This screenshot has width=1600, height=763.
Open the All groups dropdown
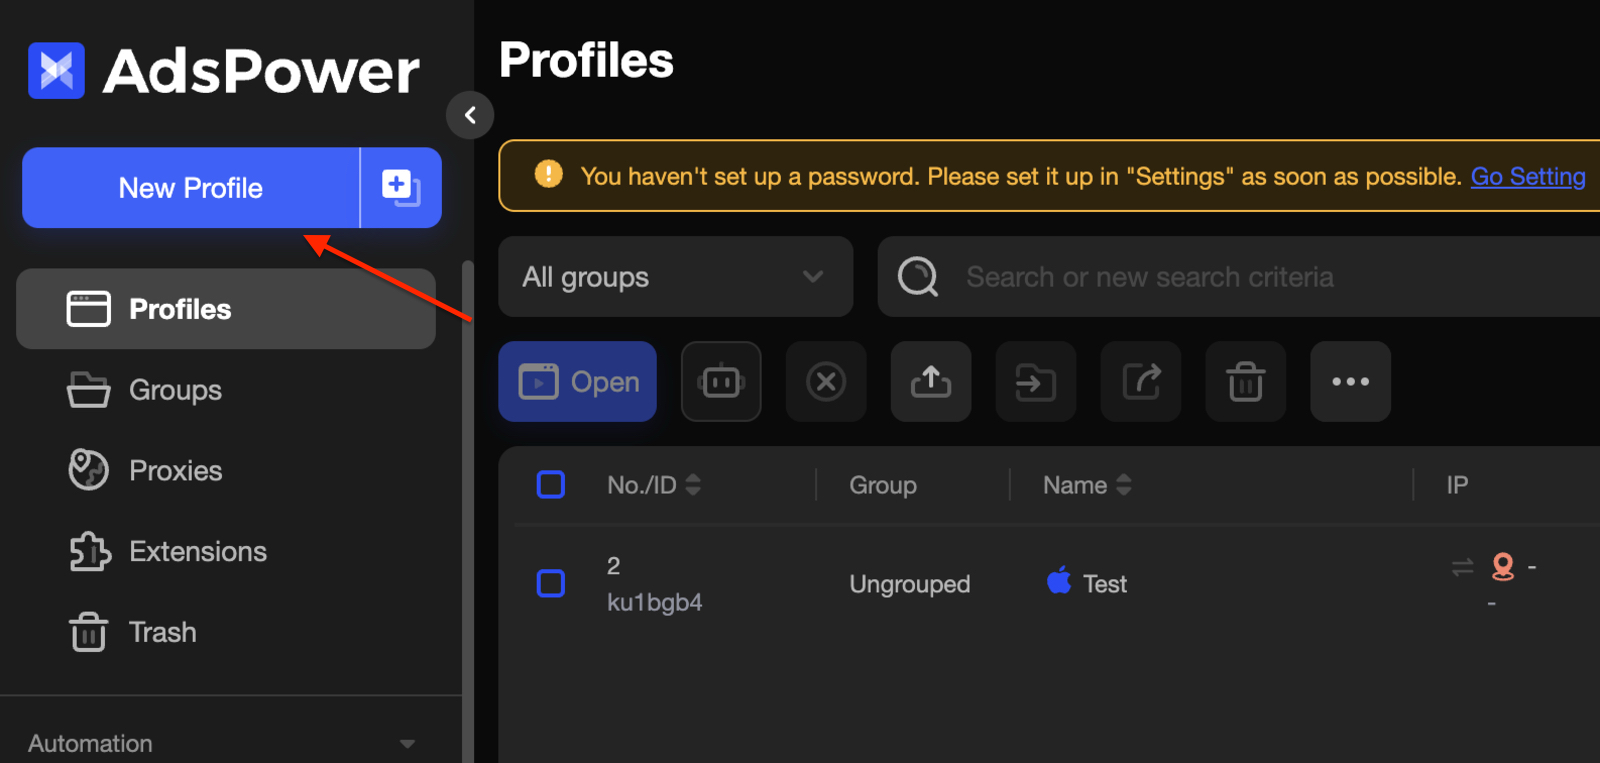pyautogui.click(x=675, y=277)
